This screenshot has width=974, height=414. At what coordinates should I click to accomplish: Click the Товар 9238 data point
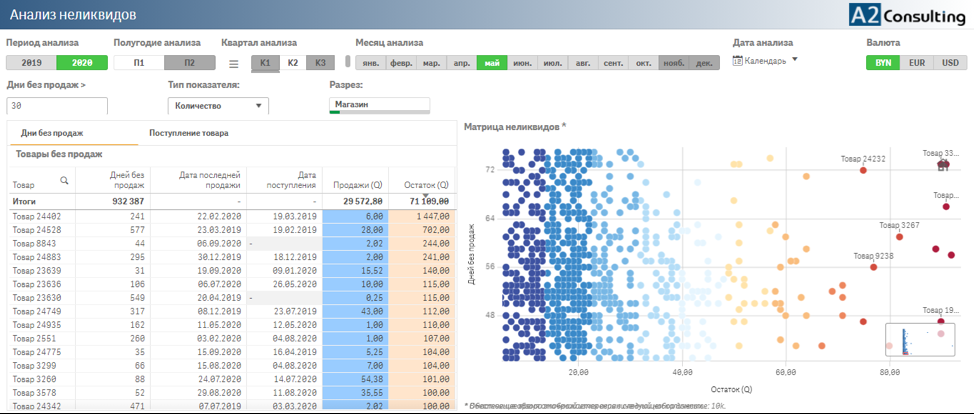click(x=873, y=267)
